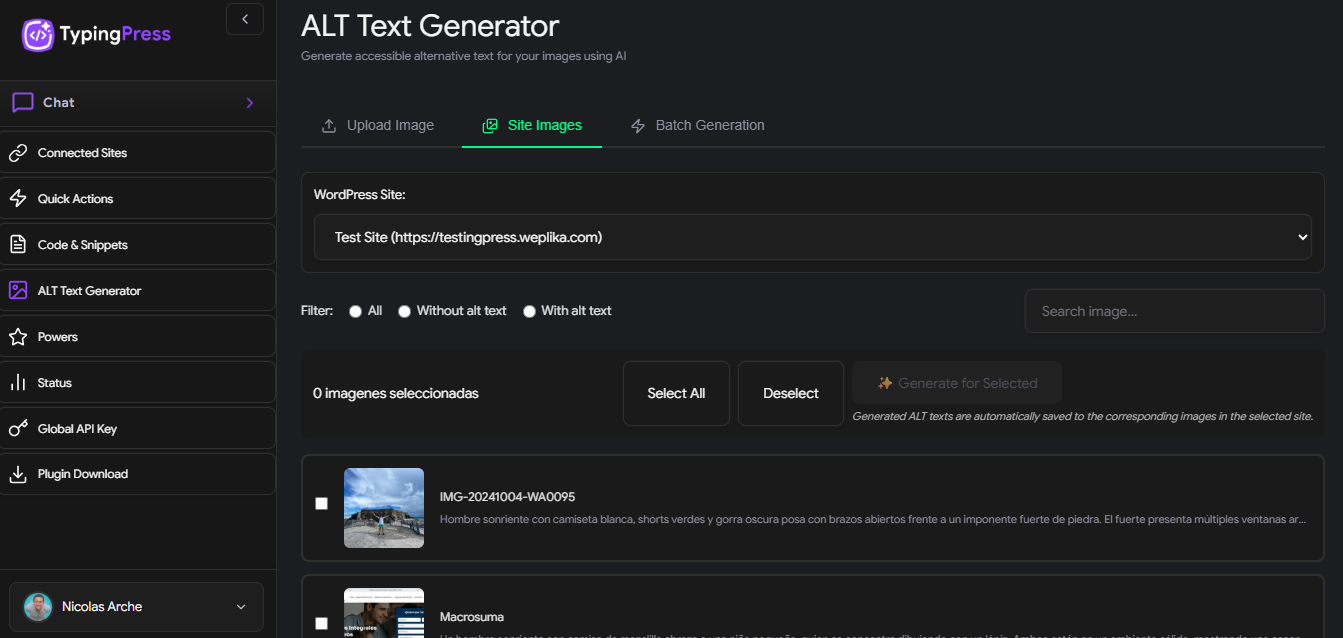This screenshot has width=1343, height=638.
Task: Click the Plugin Download arrow icon
Action: [18, 474]
